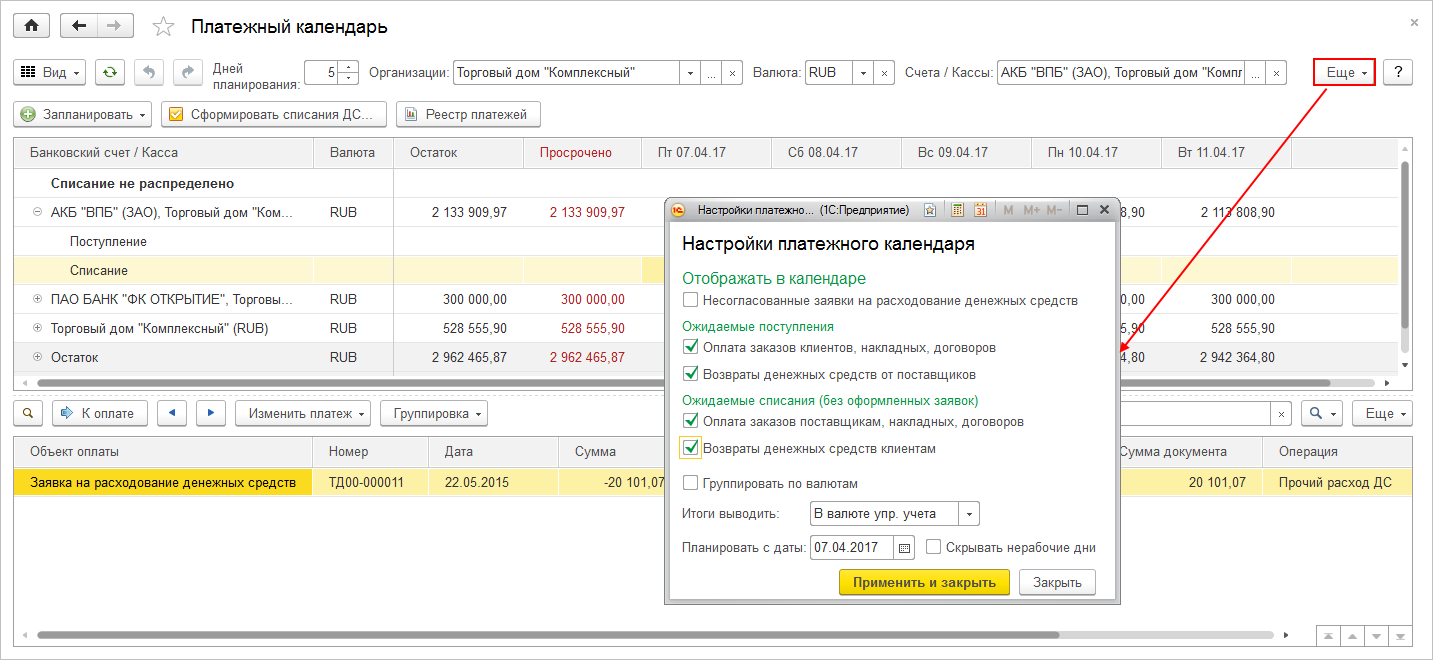This screenshot has height=660, width=1433.
Task: Click the redo arrow icon in toolbar
Action: click(x=187, y=72)
